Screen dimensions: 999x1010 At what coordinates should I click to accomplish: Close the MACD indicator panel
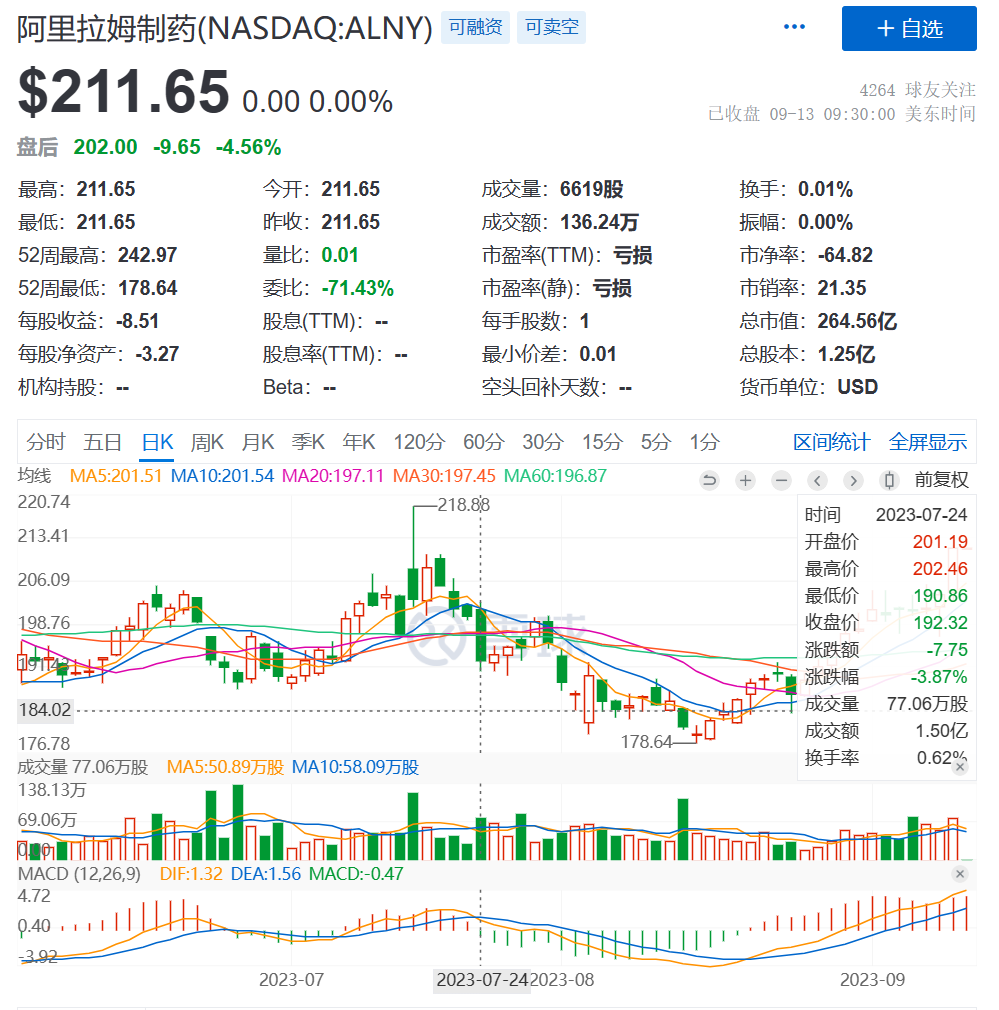(x=960, y=874)
